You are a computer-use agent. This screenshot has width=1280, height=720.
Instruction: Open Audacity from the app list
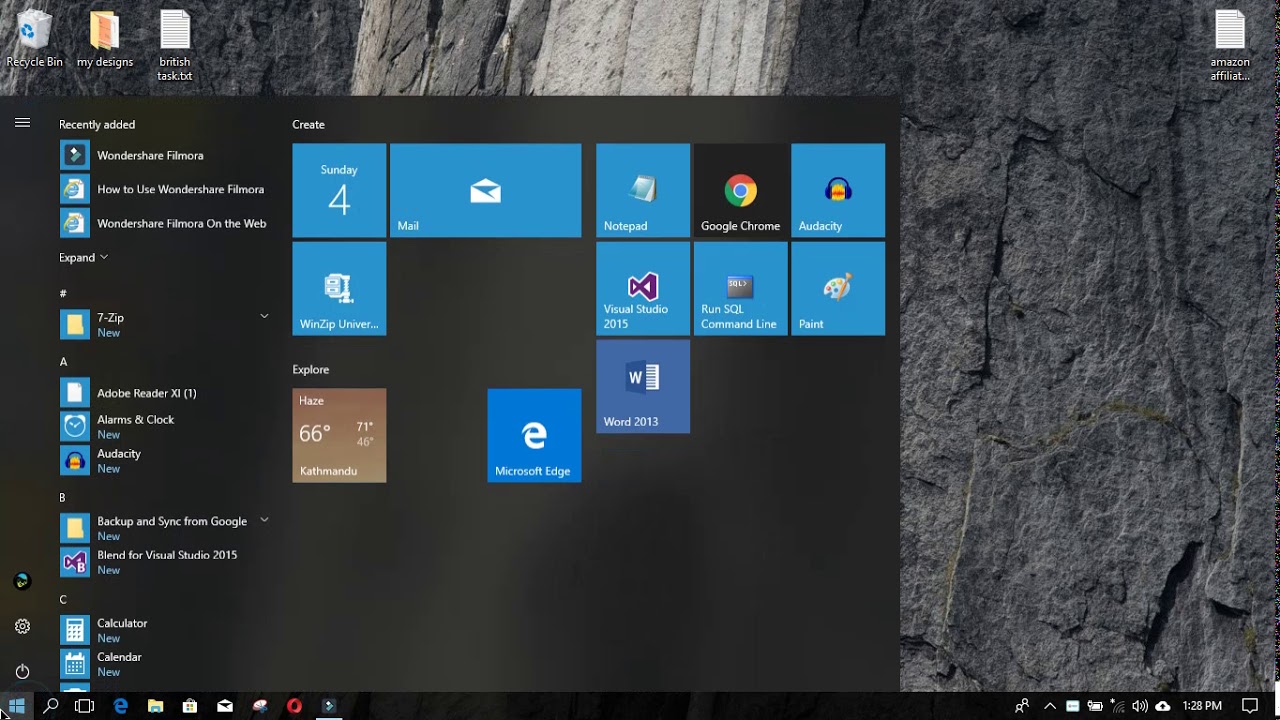coord(165,461)
